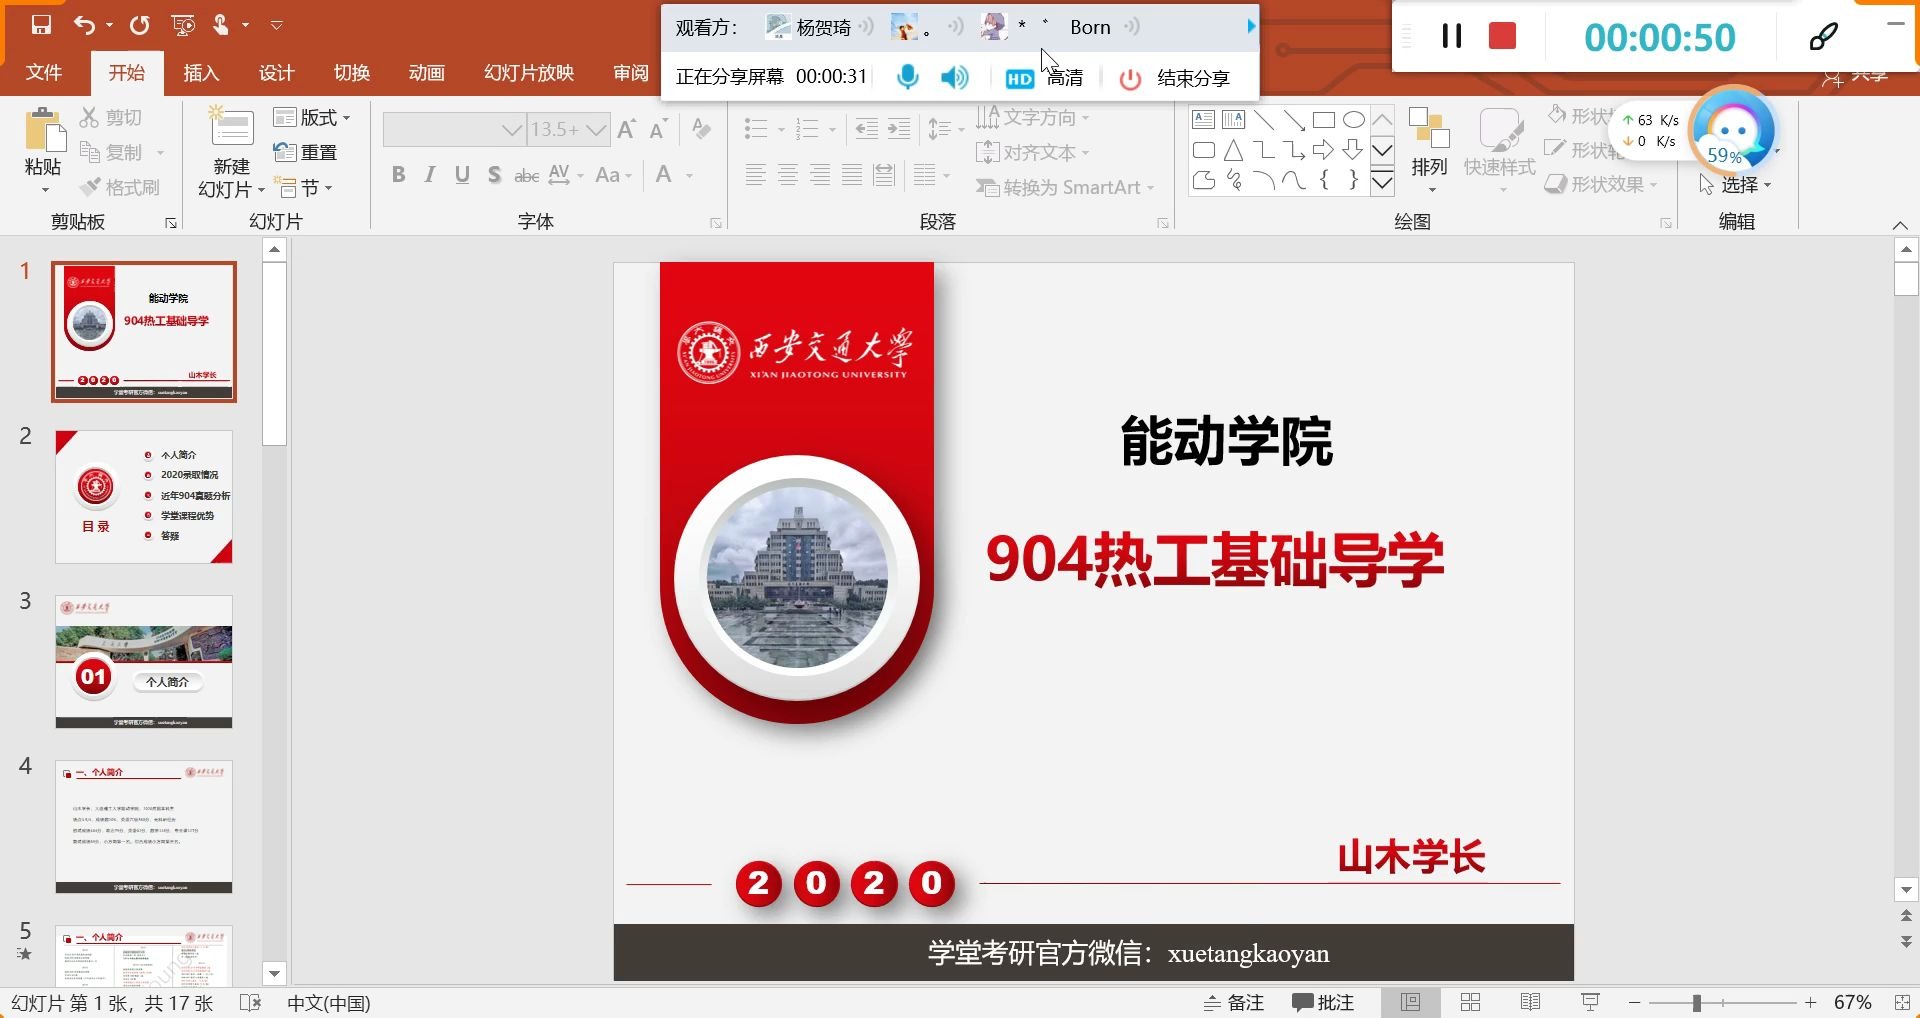The image size is (1920, 1018).
Task: Open the Insert tab
Action: [201, 73]
